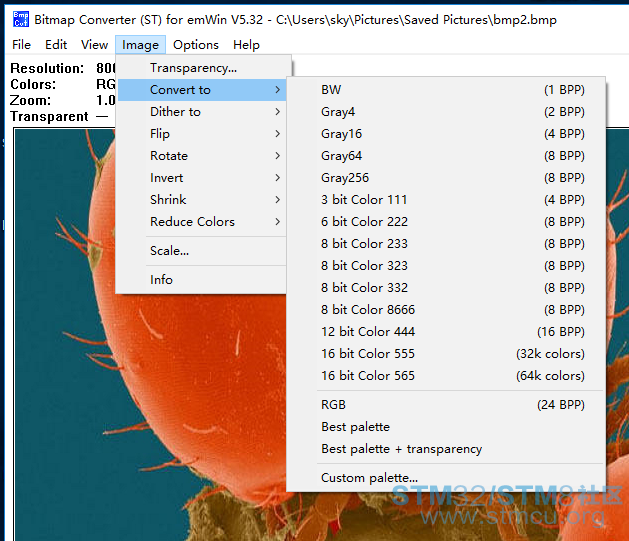Viewport: 629px width, 541px height.
Task: Choose Scale... from the Image menu
Action: click(202, 251)
